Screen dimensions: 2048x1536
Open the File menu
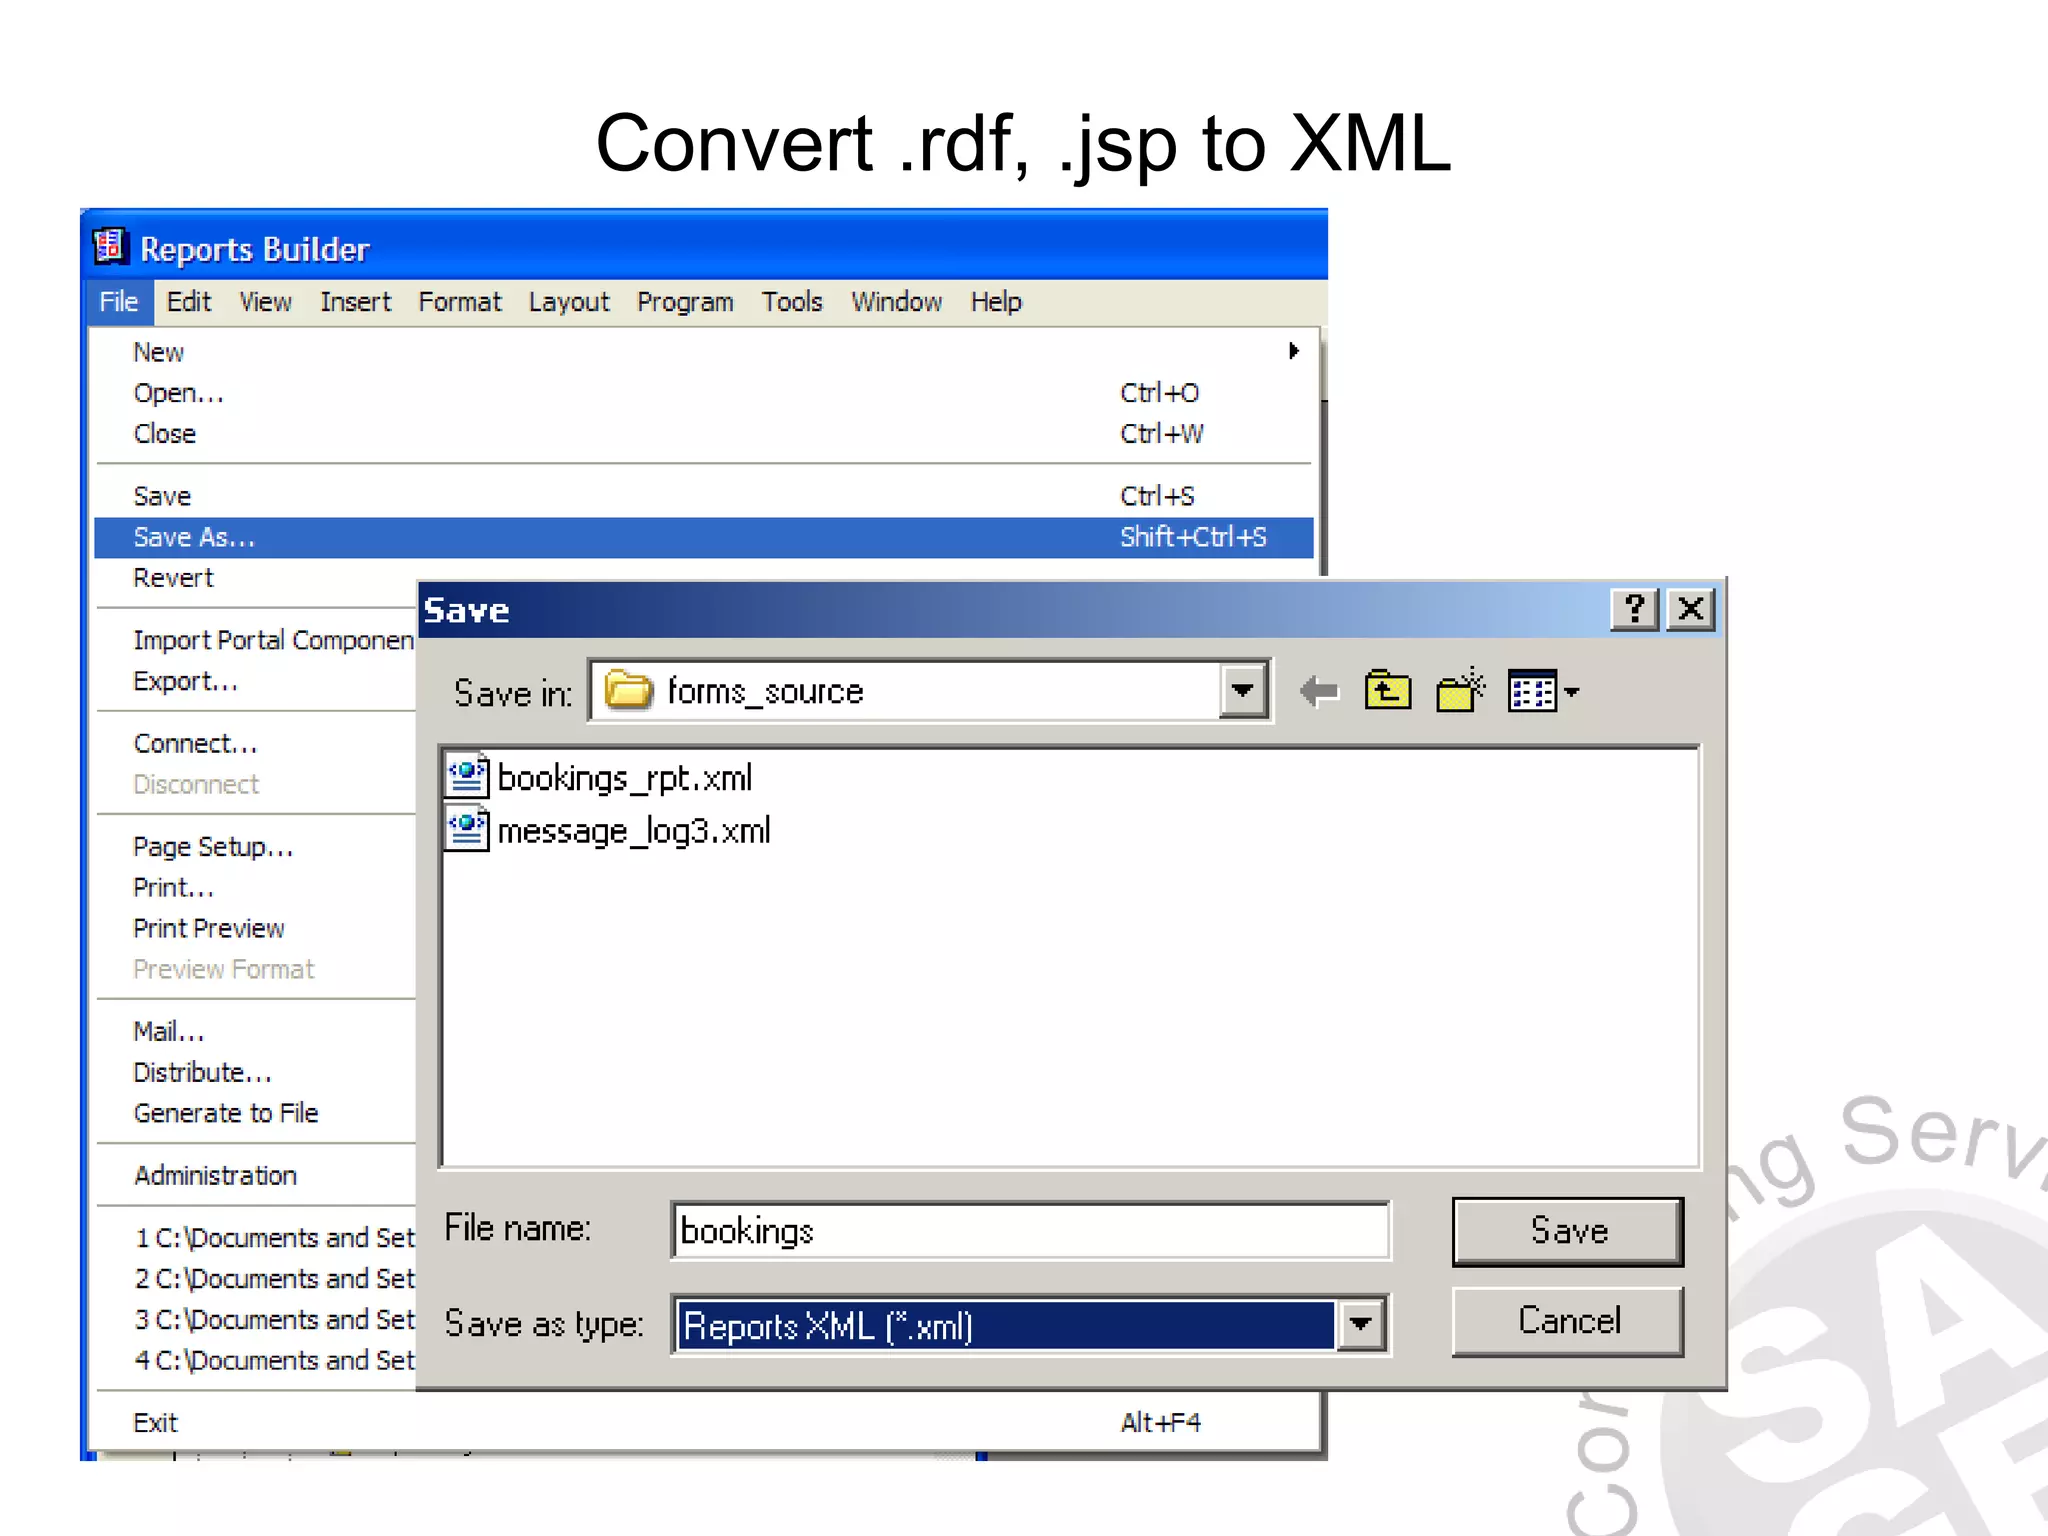pos(119,302)
